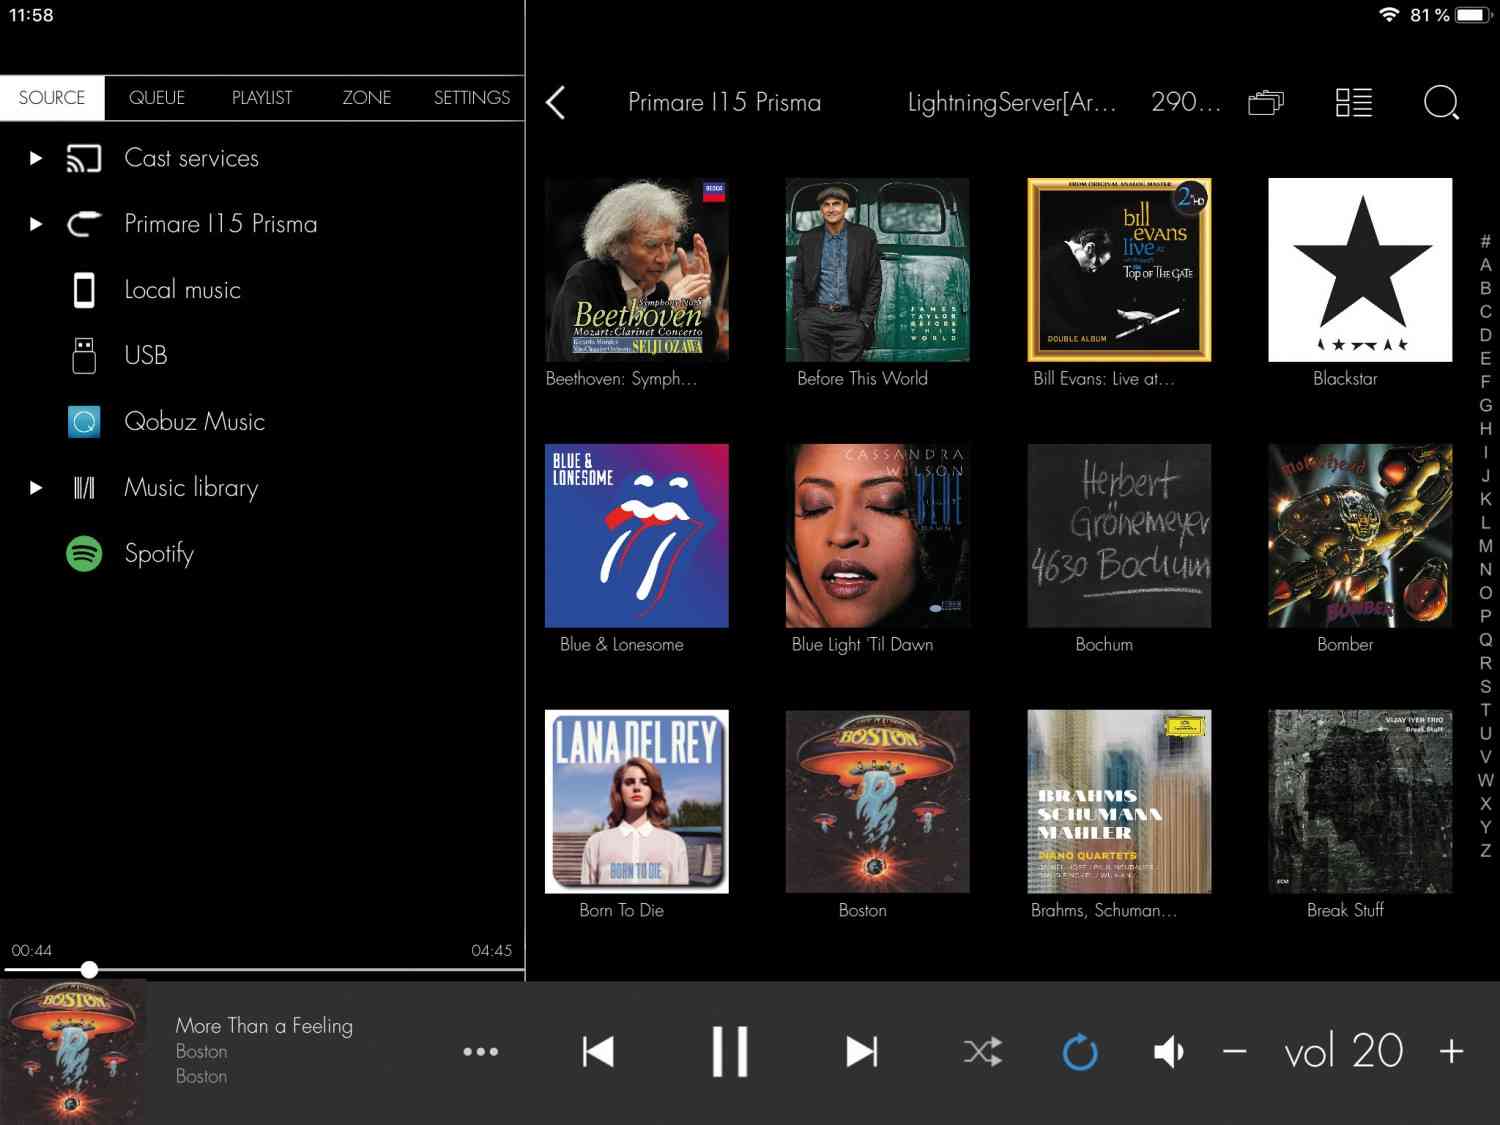Click the 04:45 track duration

(491, 951)
